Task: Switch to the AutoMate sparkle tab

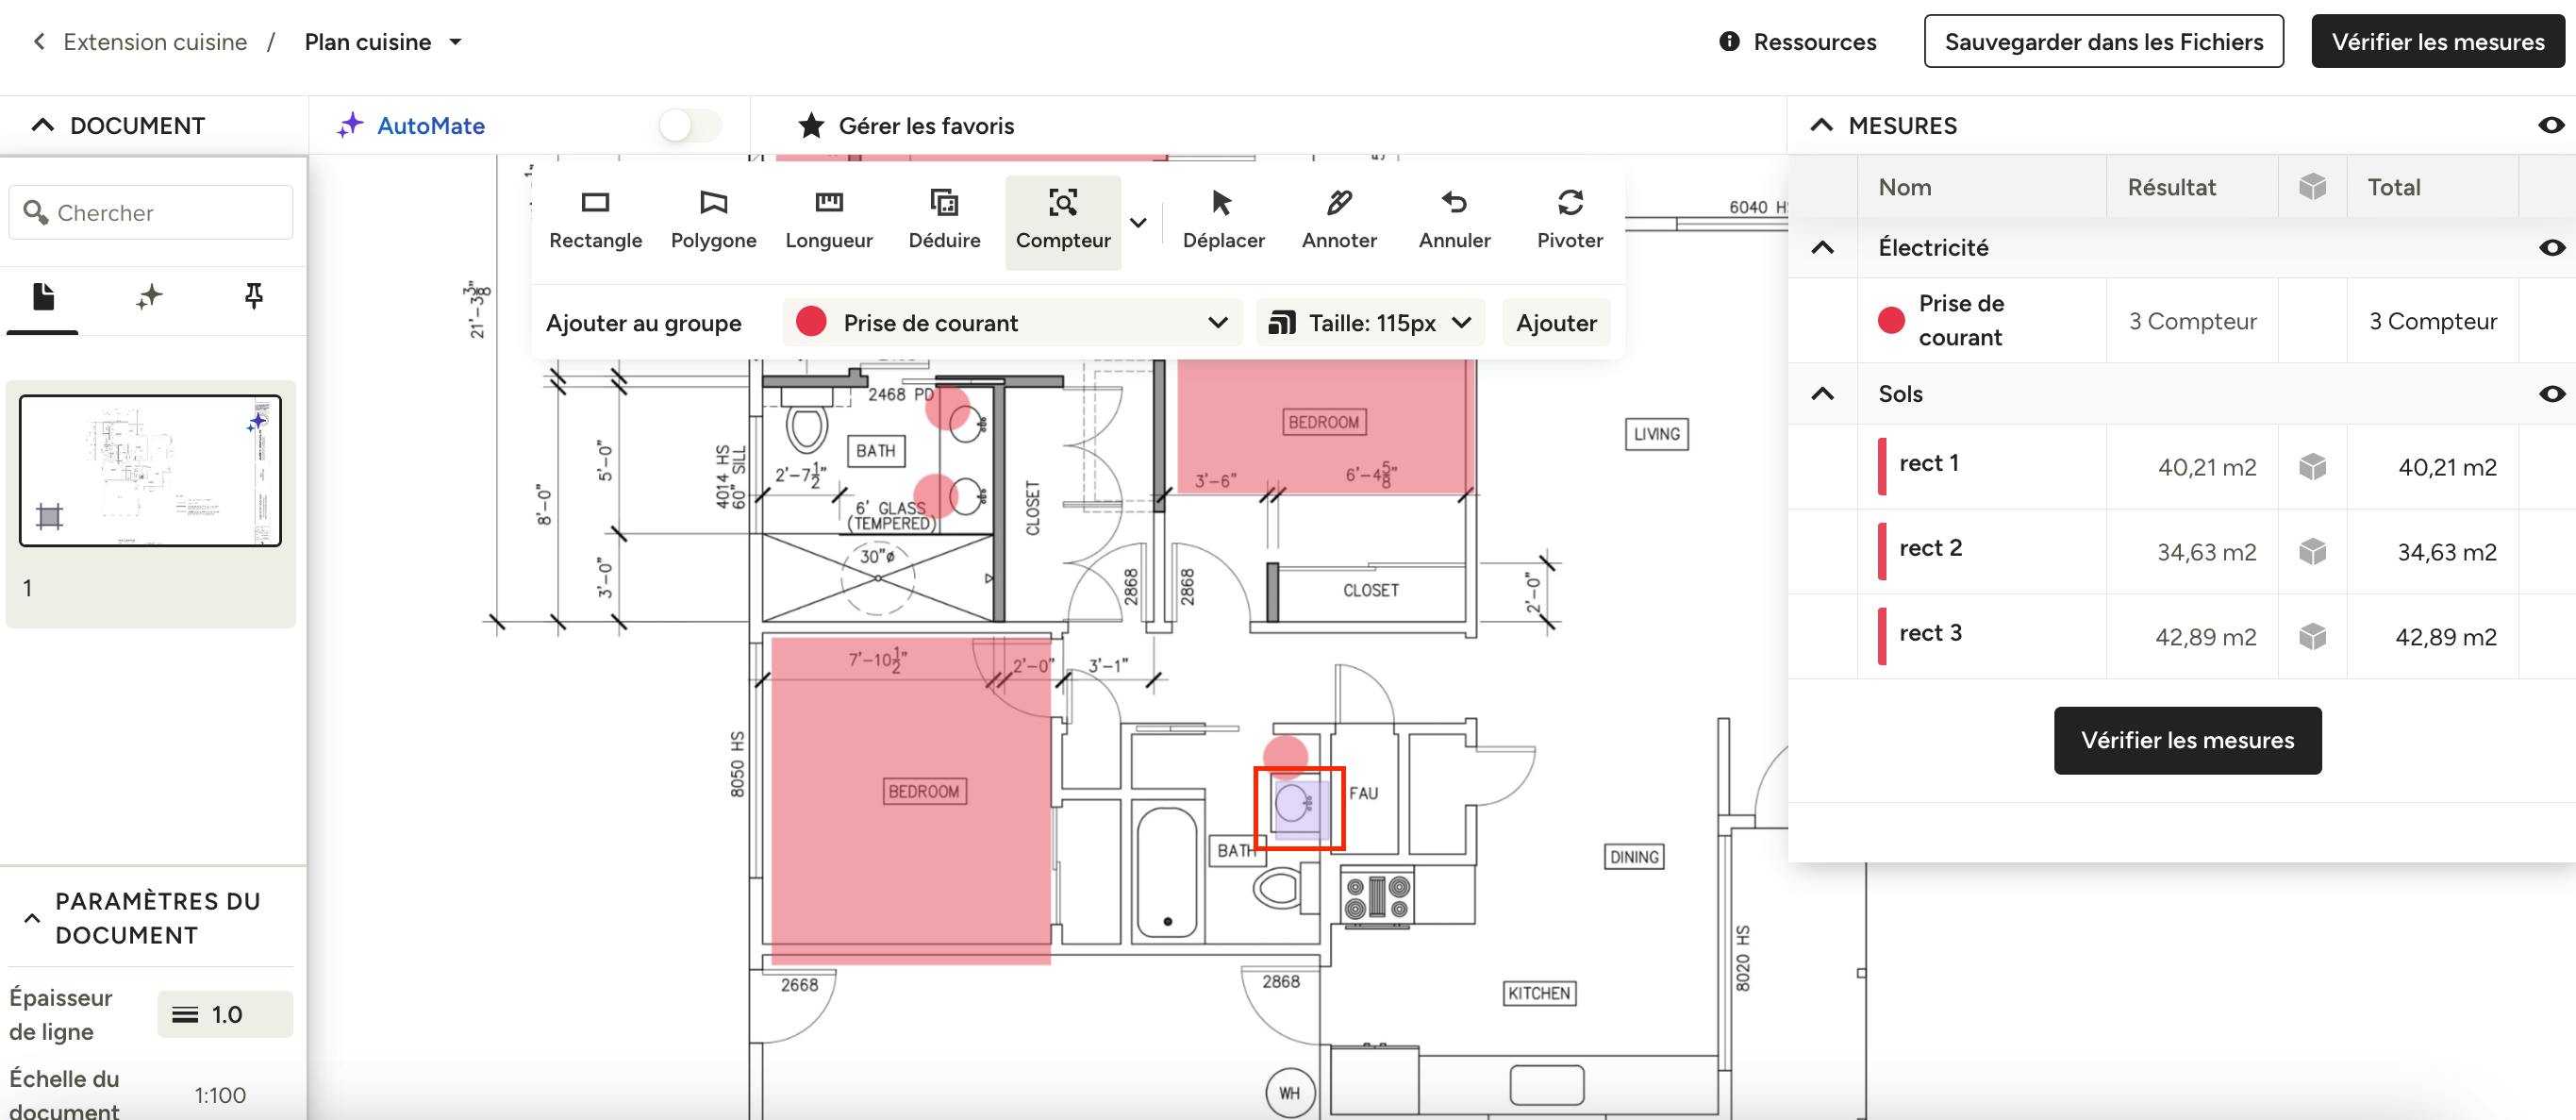Action: [x=149, y=296]
